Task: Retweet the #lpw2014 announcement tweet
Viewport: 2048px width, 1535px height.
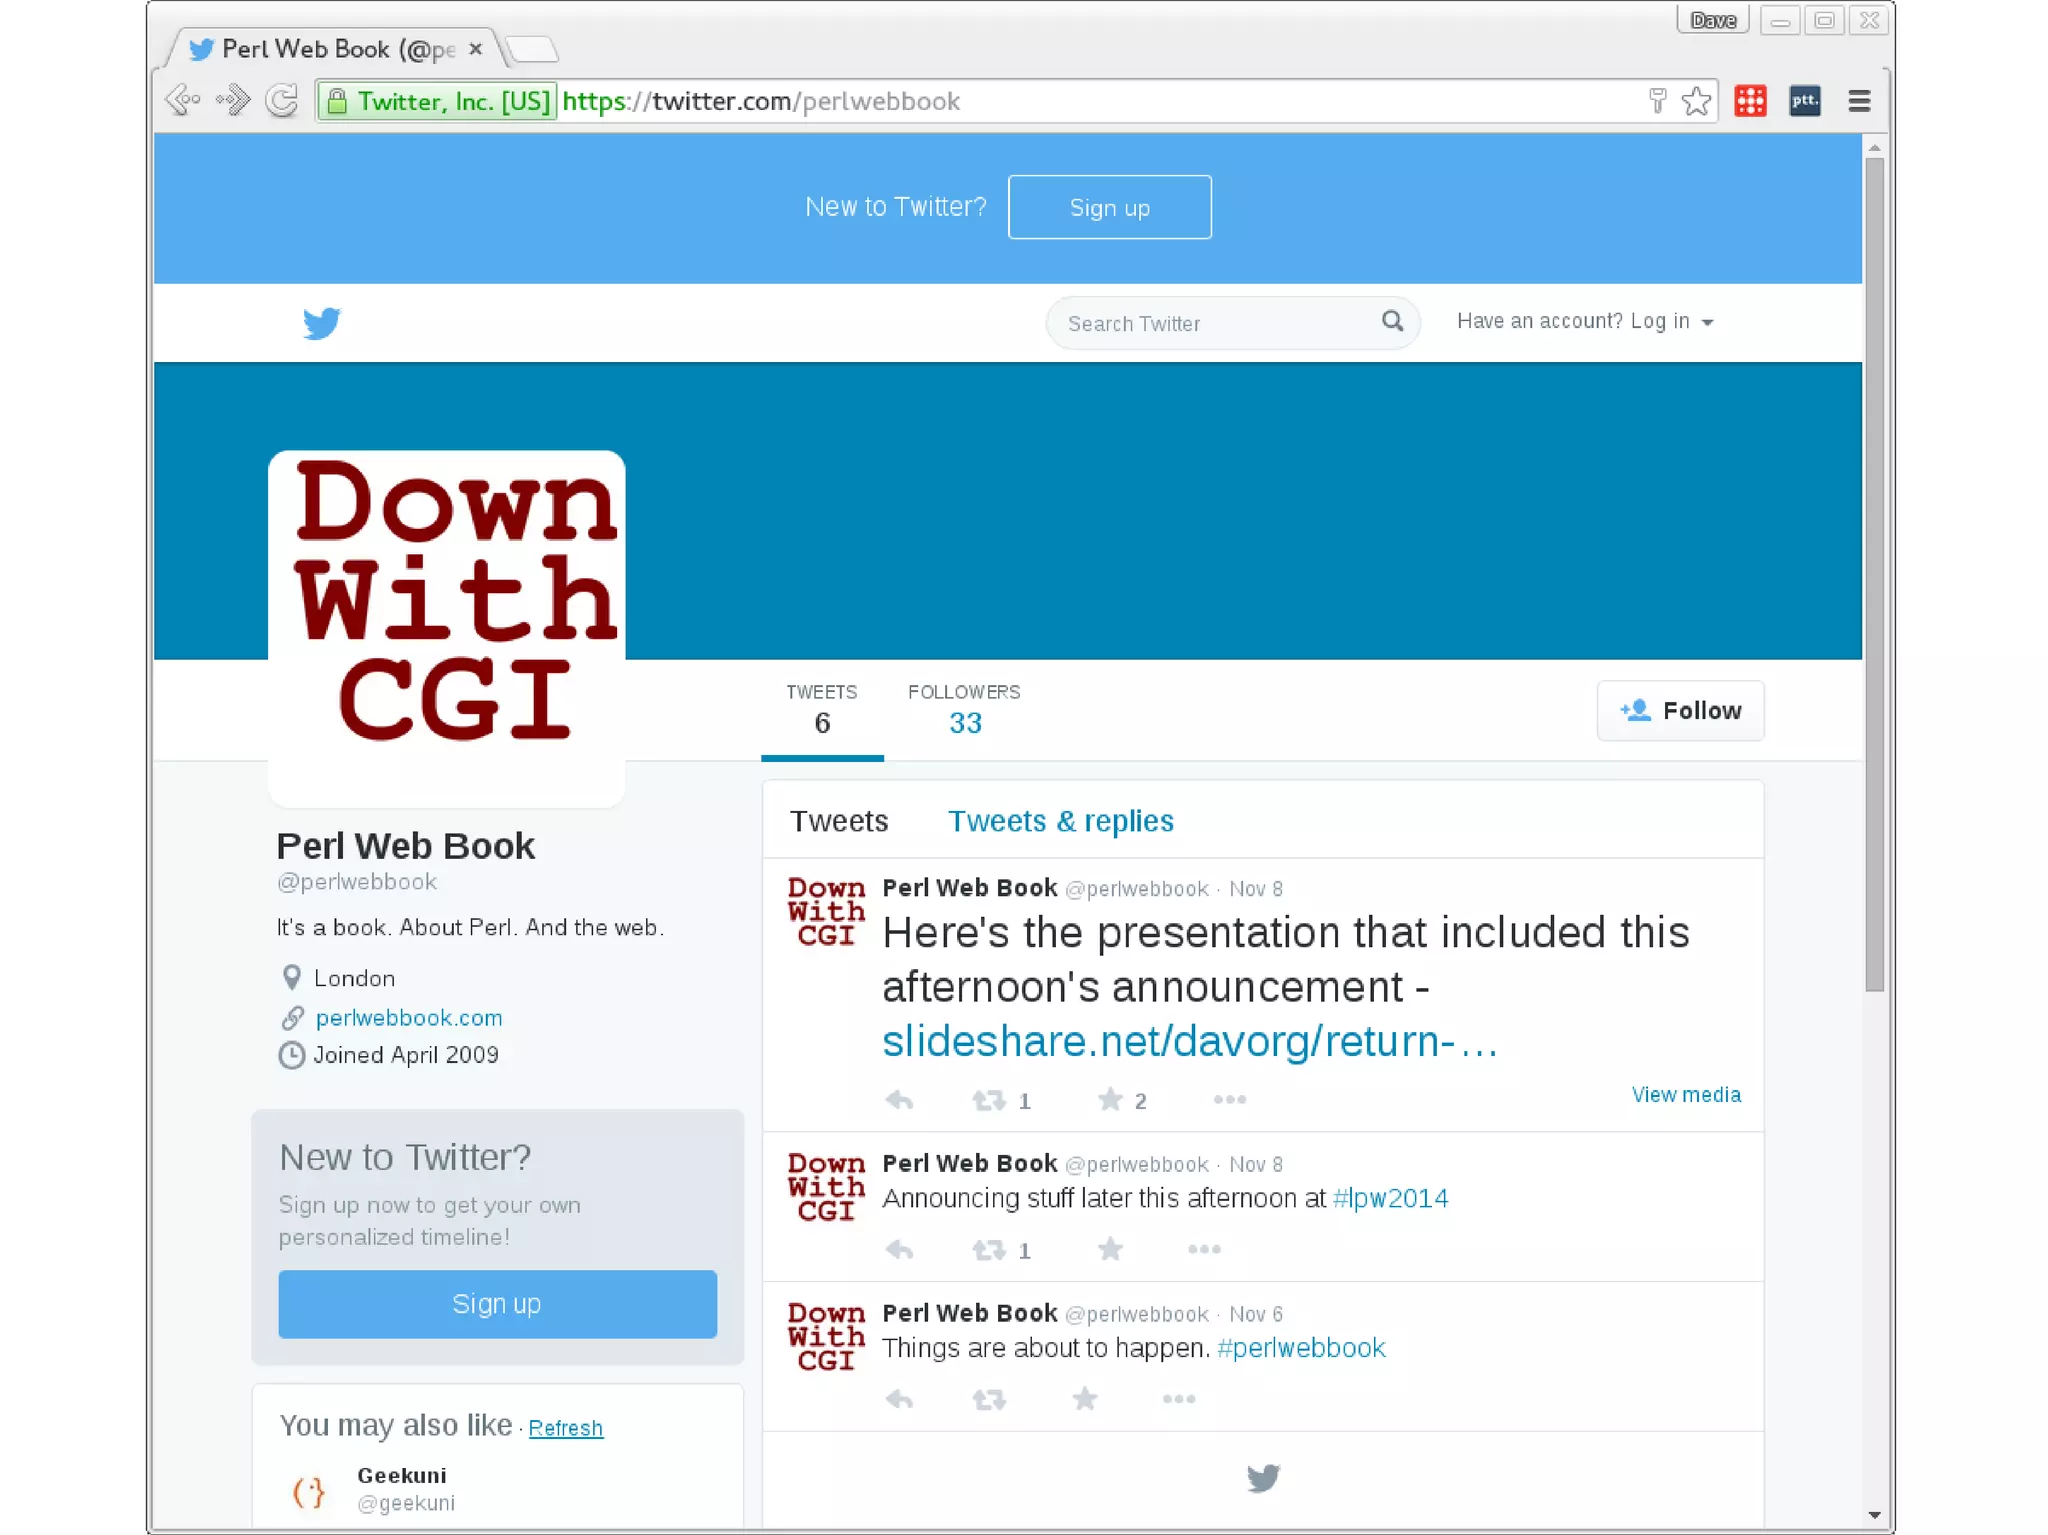Action: coord(989,1249)
